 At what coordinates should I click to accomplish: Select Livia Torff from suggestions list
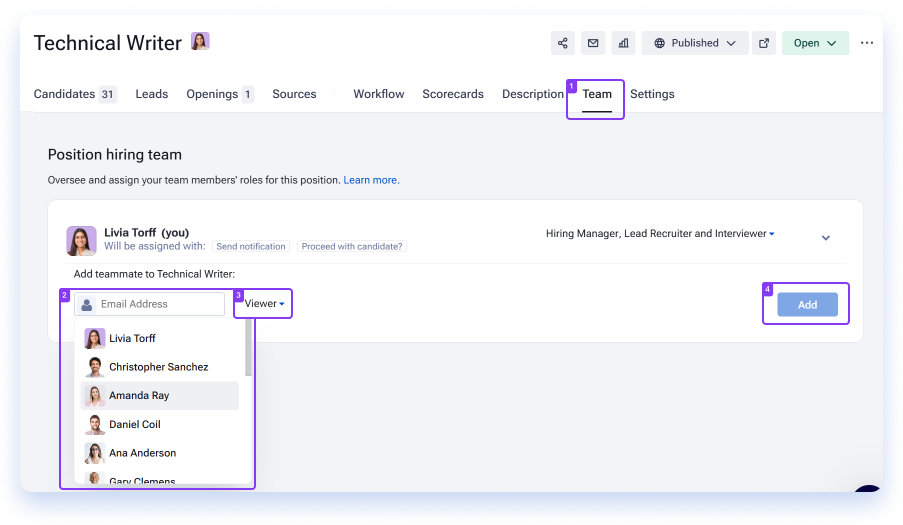point(160,338)
